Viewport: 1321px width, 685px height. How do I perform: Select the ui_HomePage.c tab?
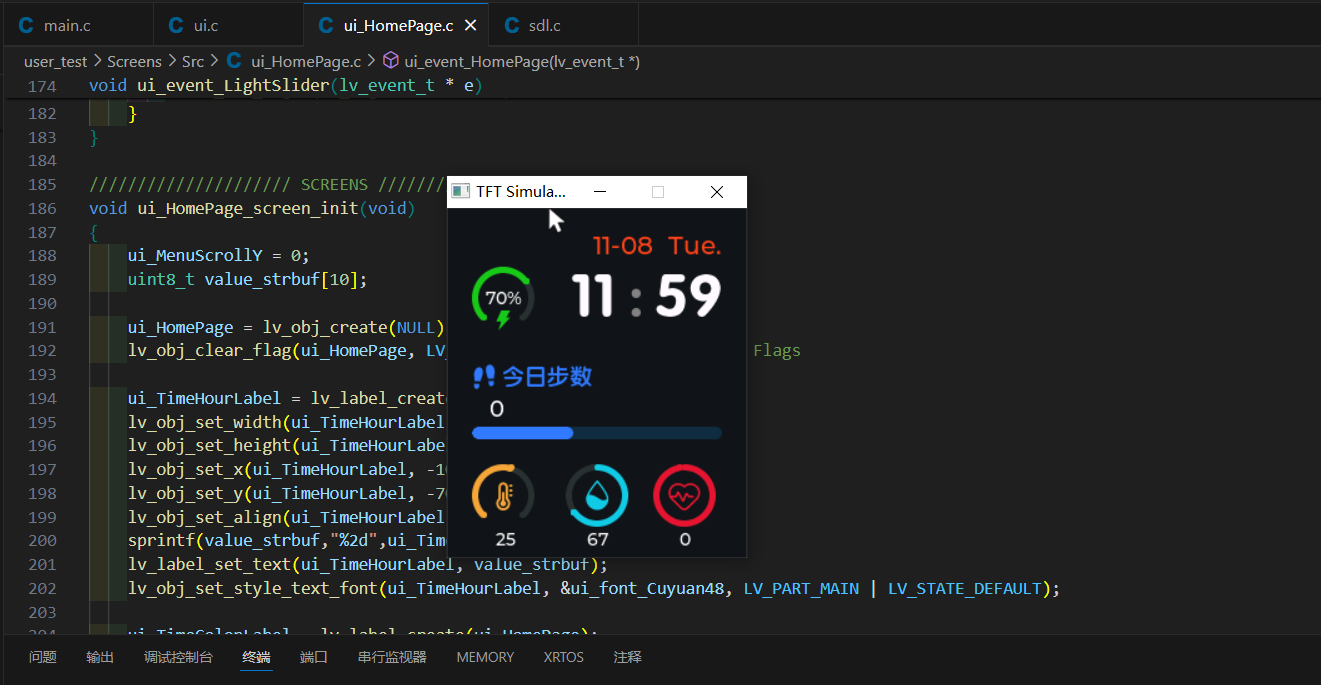396,25
